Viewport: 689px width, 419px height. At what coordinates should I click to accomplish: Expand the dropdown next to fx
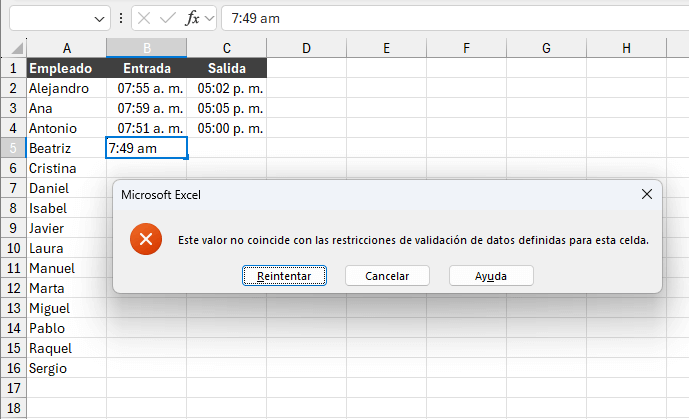210,18
